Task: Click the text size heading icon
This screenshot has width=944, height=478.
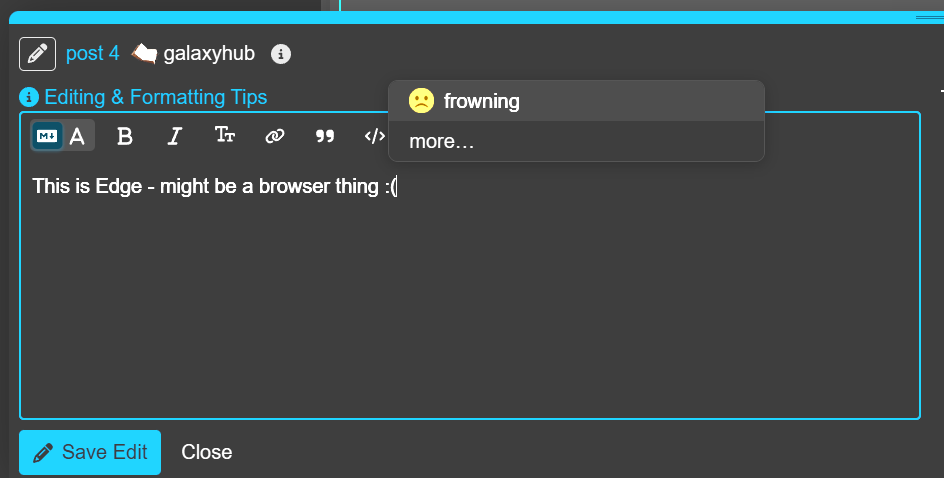Action: tap(225, 136)
